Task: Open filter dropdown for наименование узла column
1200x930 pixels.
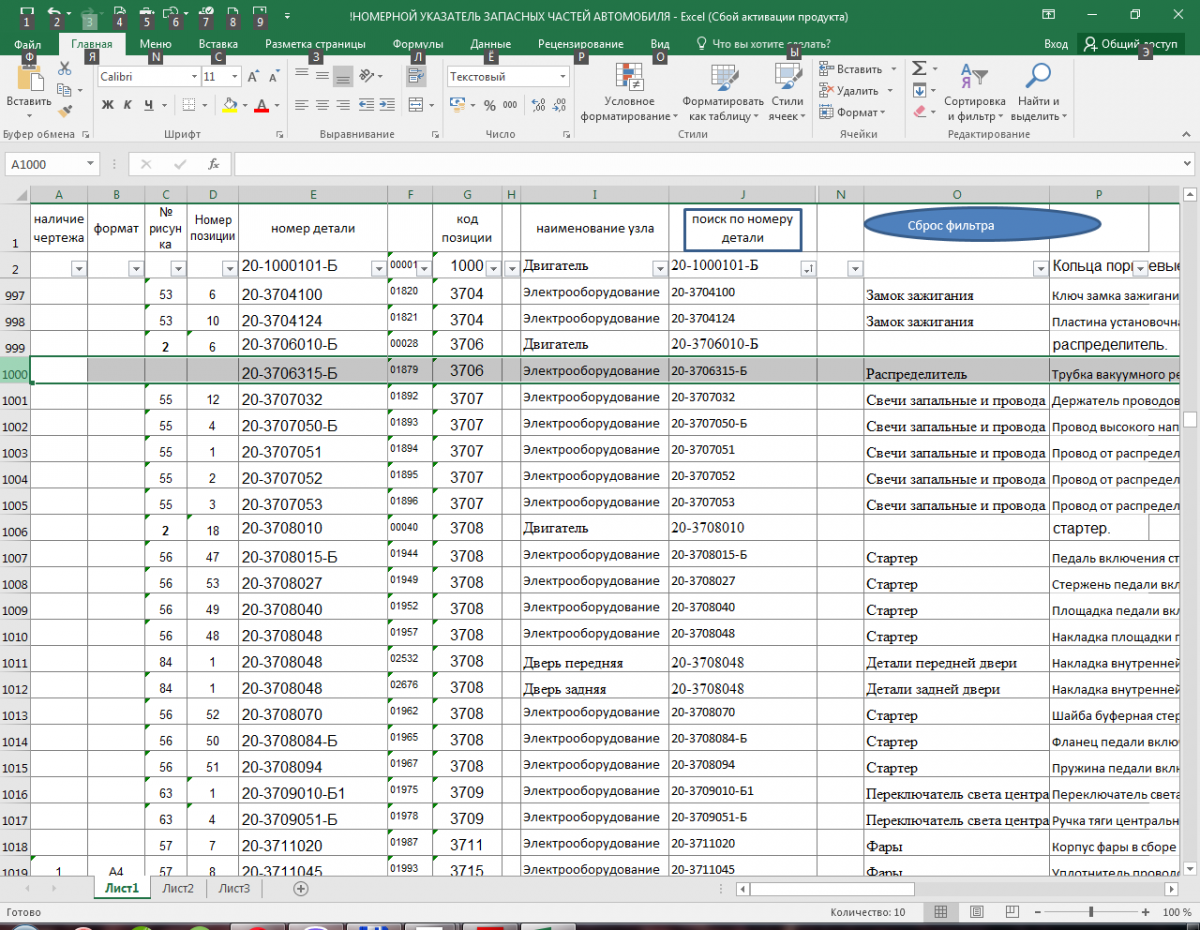Action: point(659,268)
